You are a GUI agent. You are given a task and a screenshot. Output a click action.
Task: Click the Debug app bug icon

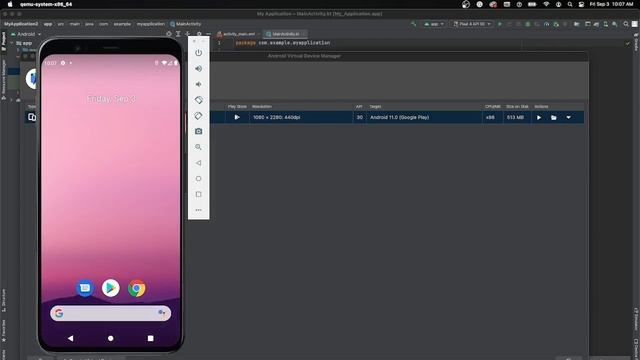[528, 24]
